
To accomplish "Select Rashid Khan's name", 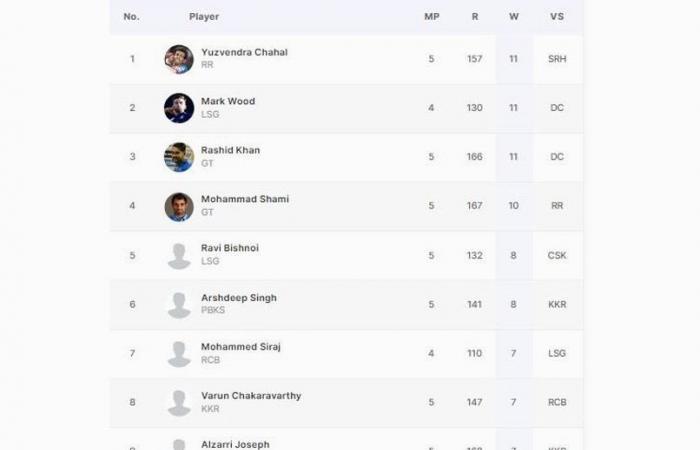I will (x=230, y=150).
